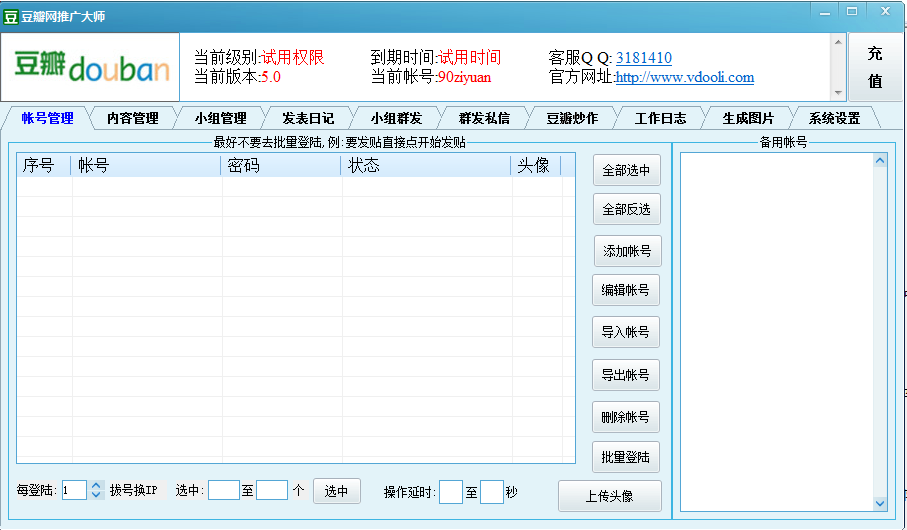This screenshot has width=907, height=530.
Task: Click the 上传头像 button
Action: pos(609,496)
